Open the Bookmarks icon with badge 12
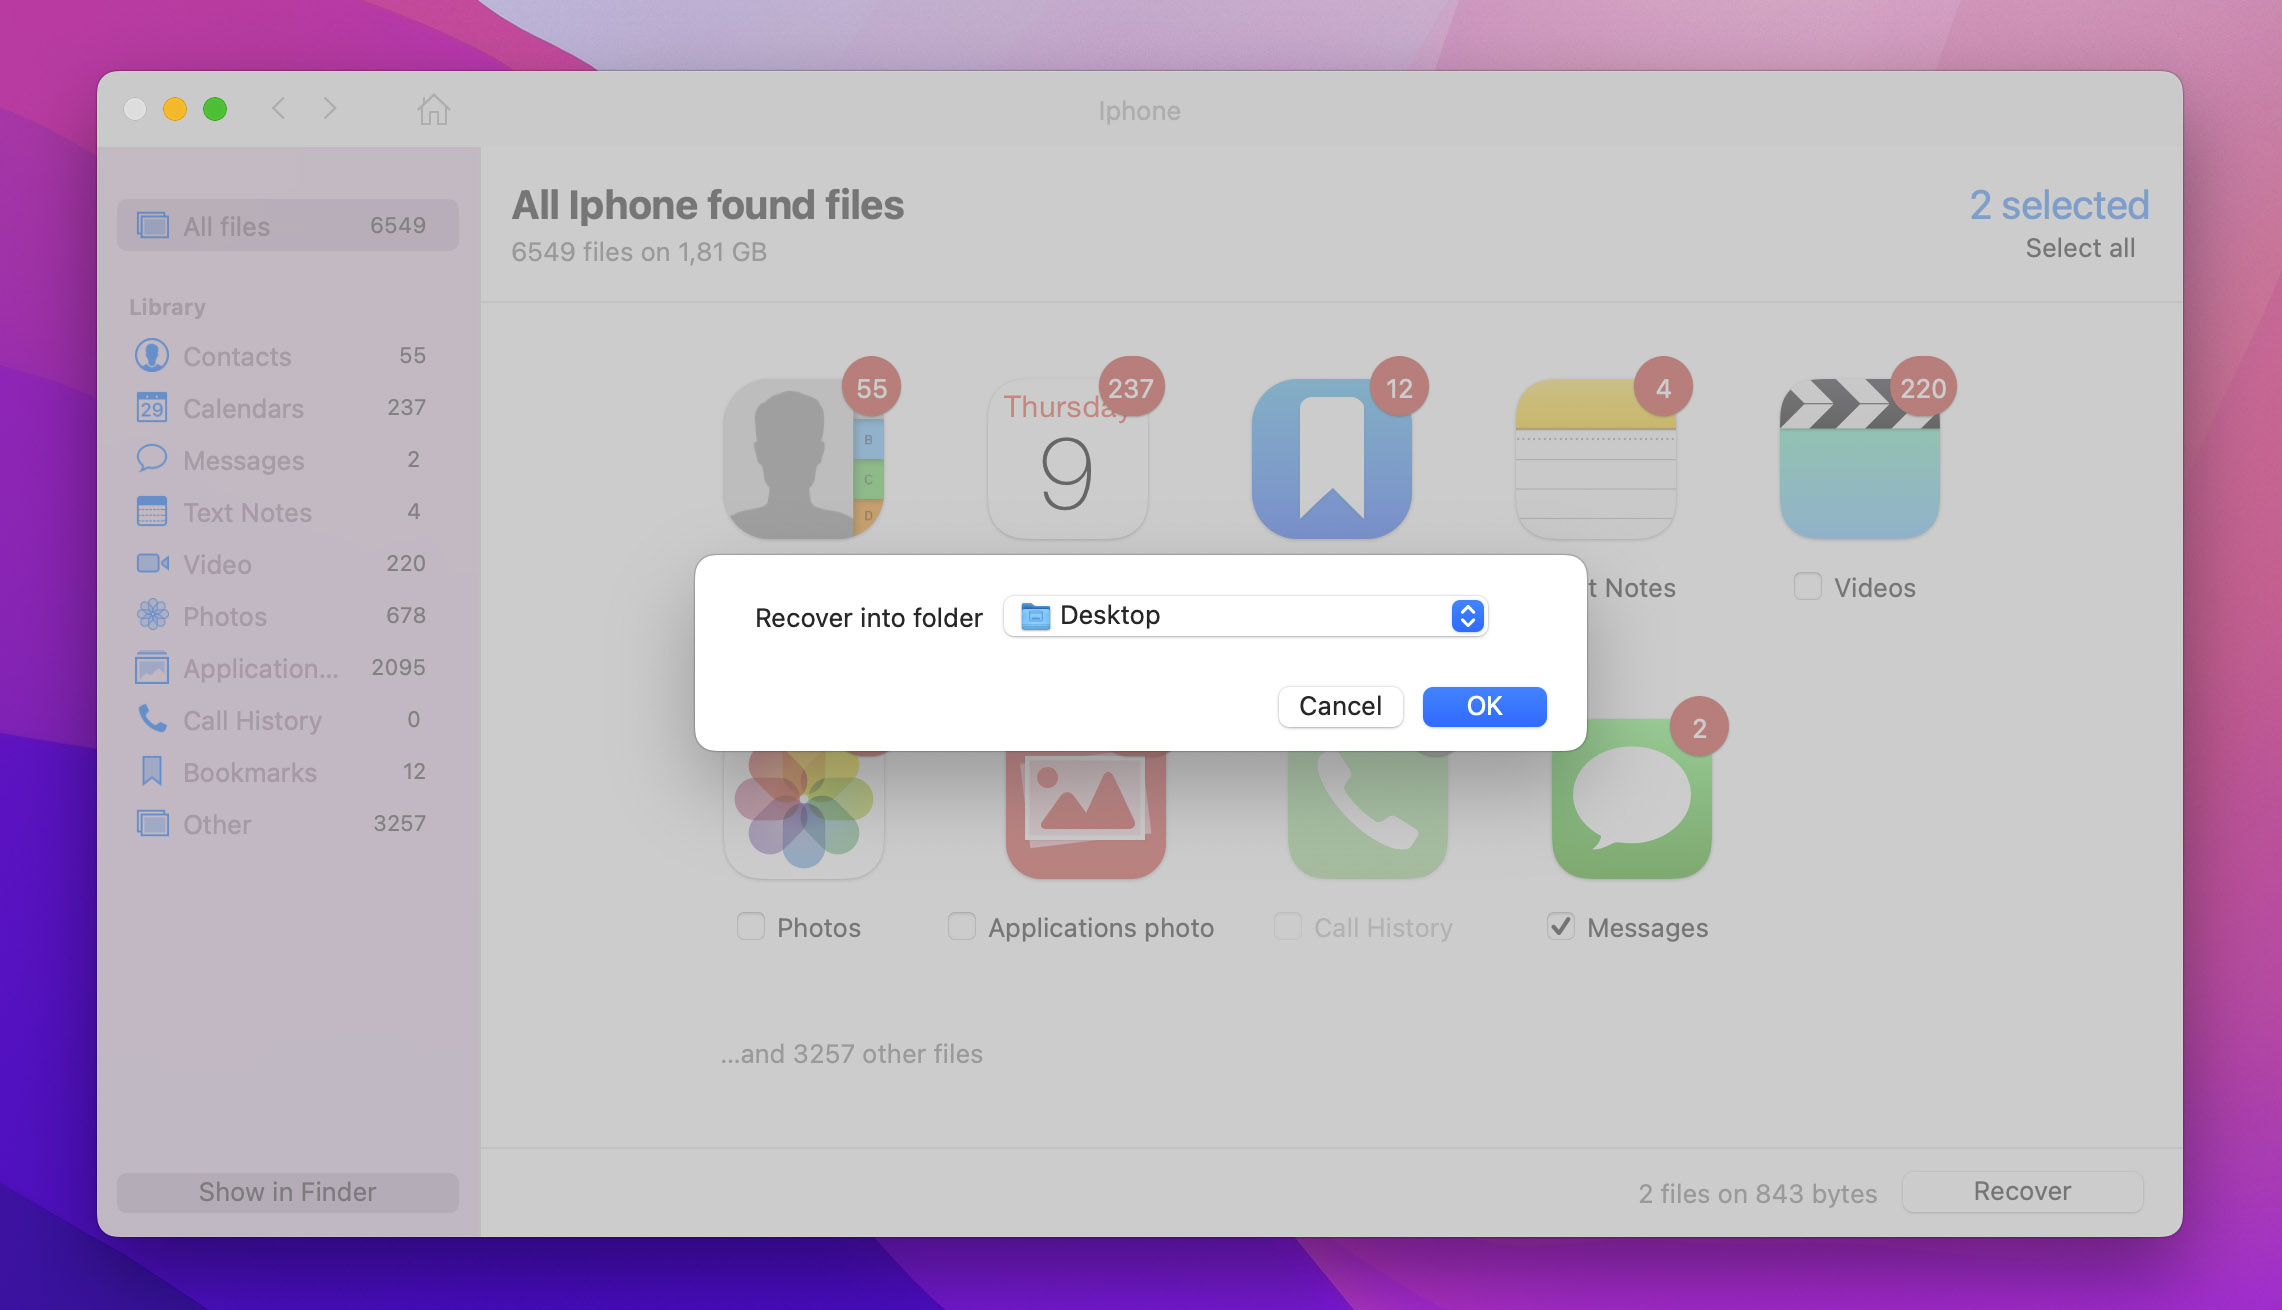The height and width of the screenshot is (1310, 2282). (1331, 458)
